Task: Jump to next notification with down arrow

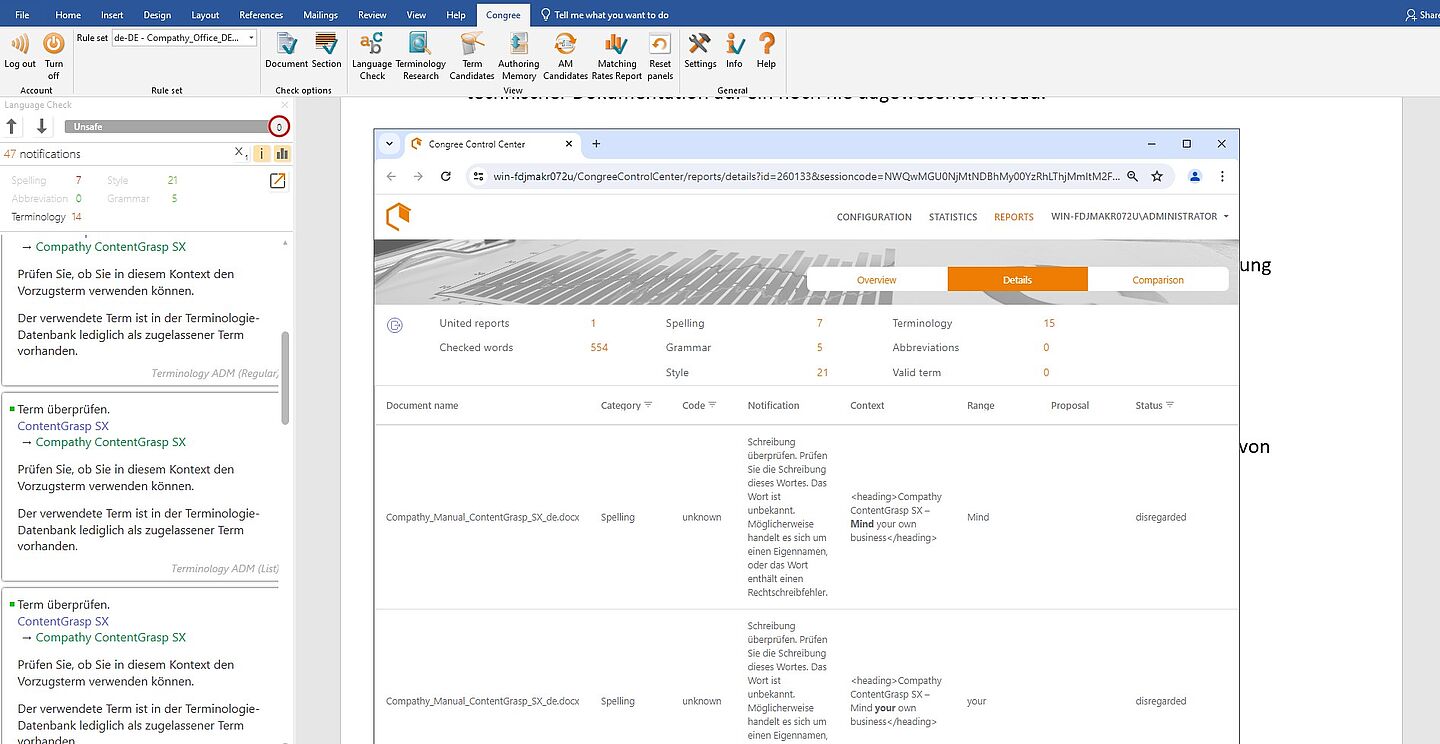Action: click(x=41, y=126)
